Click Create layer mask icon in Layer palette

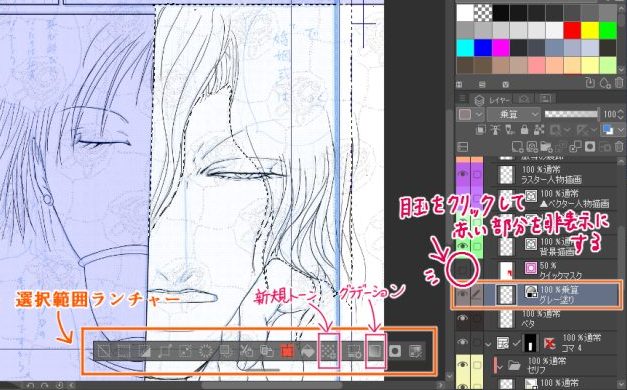(590, 147)
